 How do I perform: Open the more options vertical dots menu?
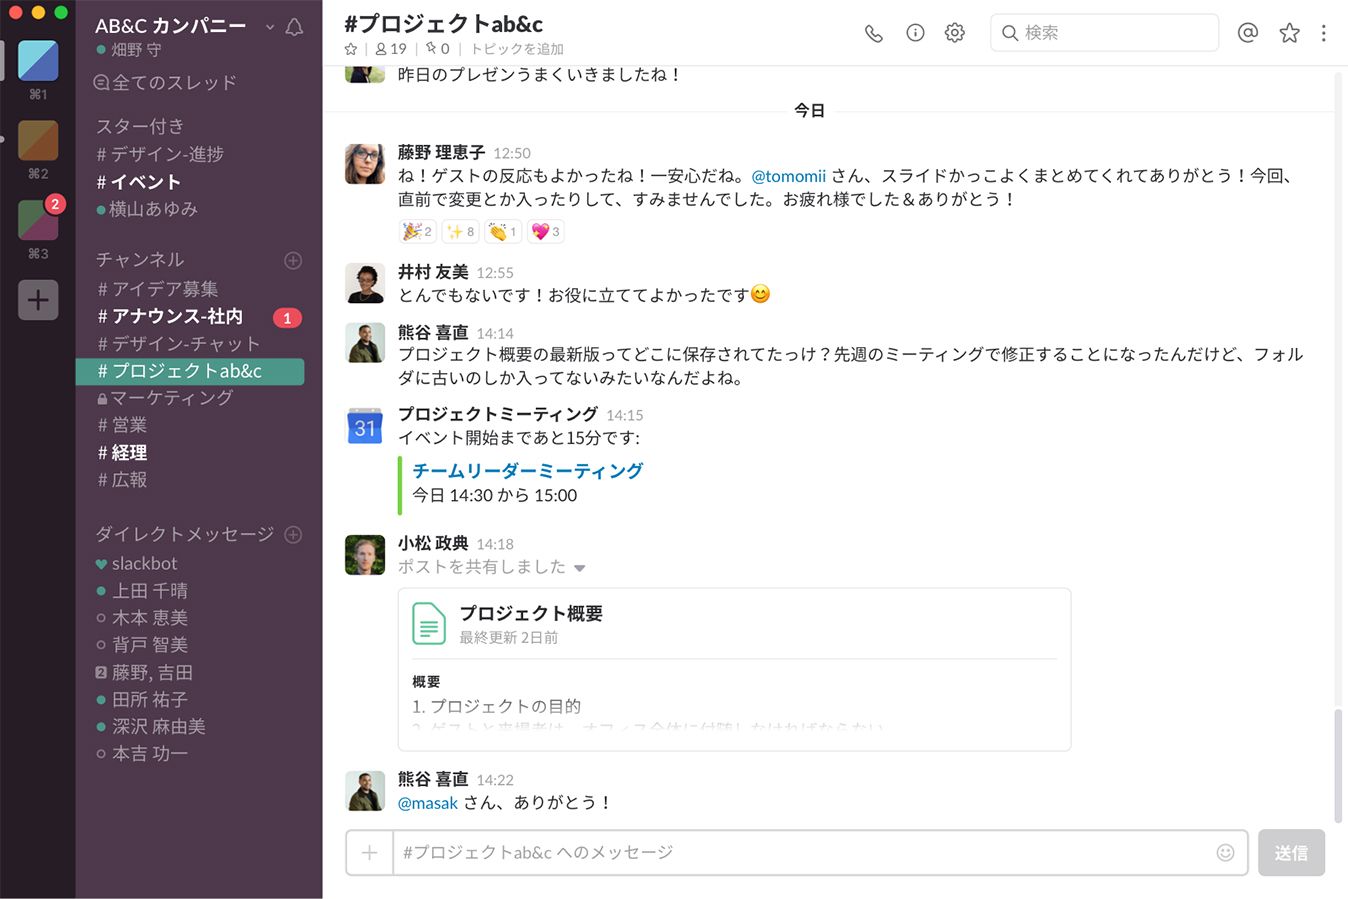point(1323,33)
